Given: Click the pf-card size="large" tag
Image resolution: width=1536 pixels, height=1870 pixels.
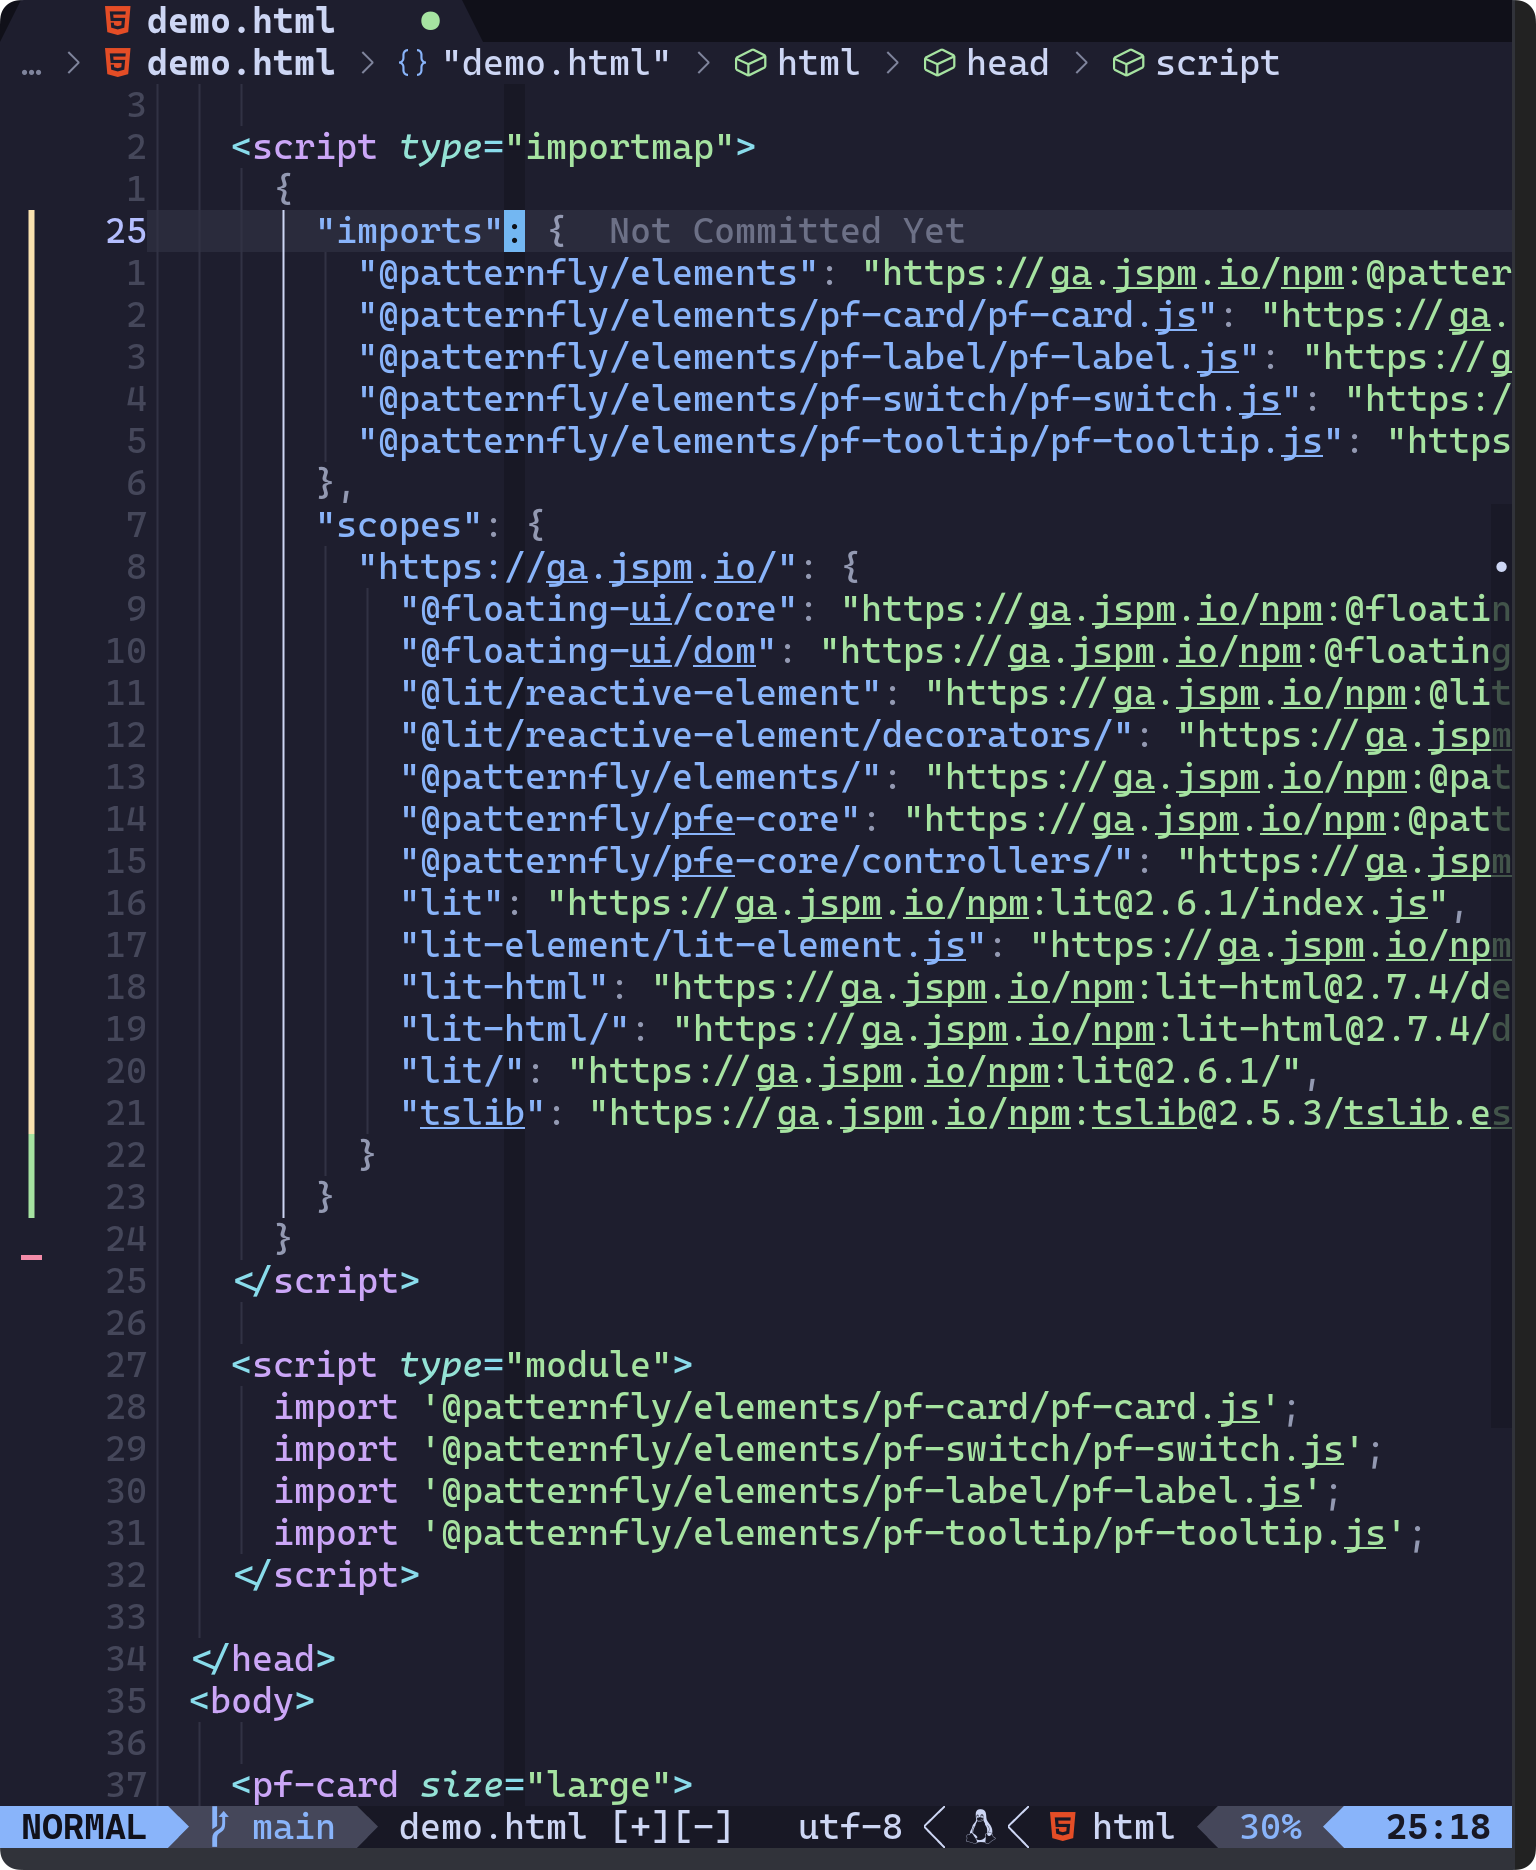Looking at the screenshot, I should (462, 1785).
